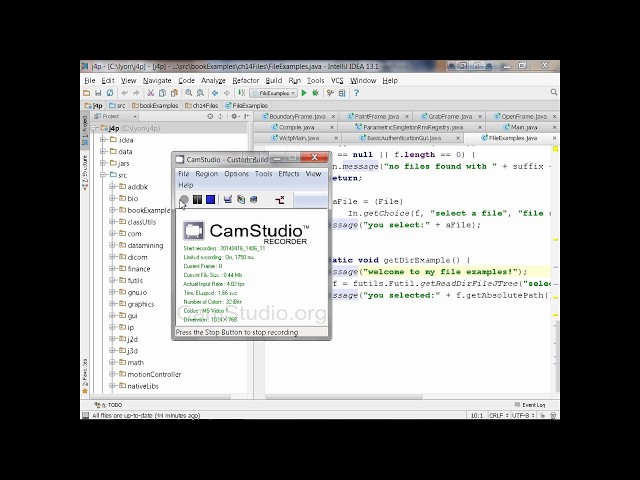This screenshot has width=640, height=480.
Task: Switch to Main.java tab
Action: 524,127
